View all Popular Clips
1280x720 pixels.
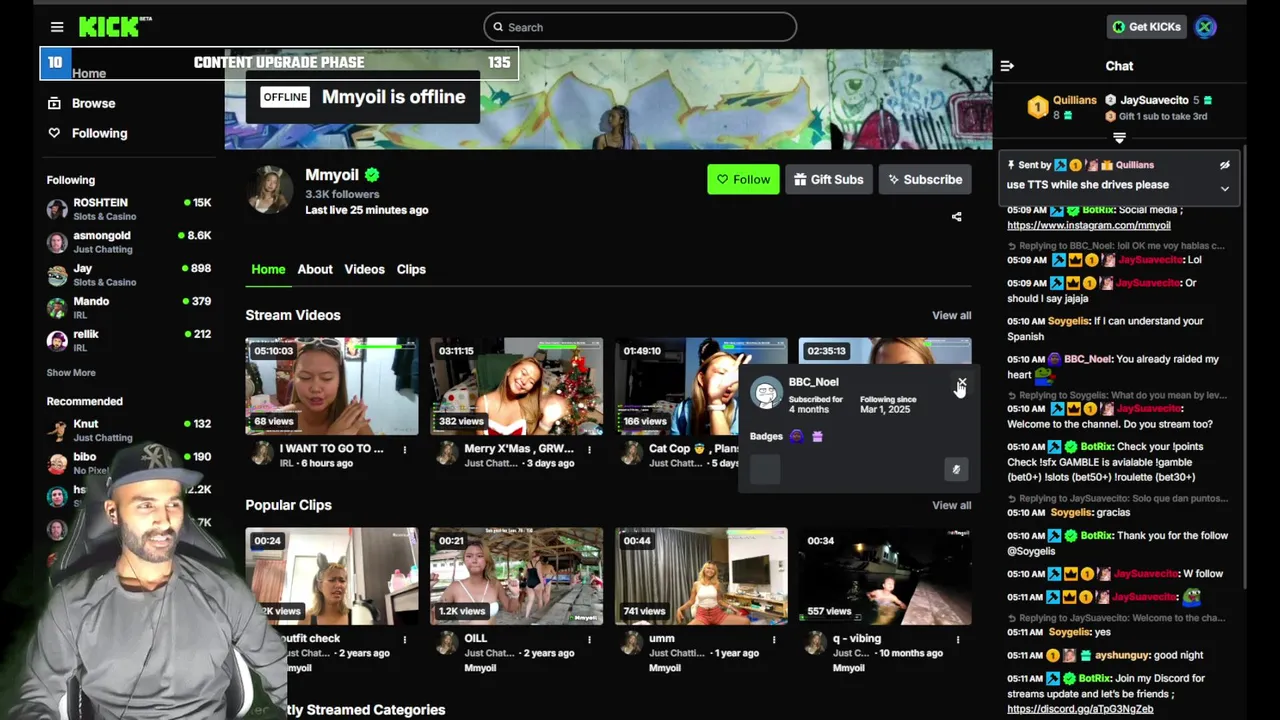point(951,505)
